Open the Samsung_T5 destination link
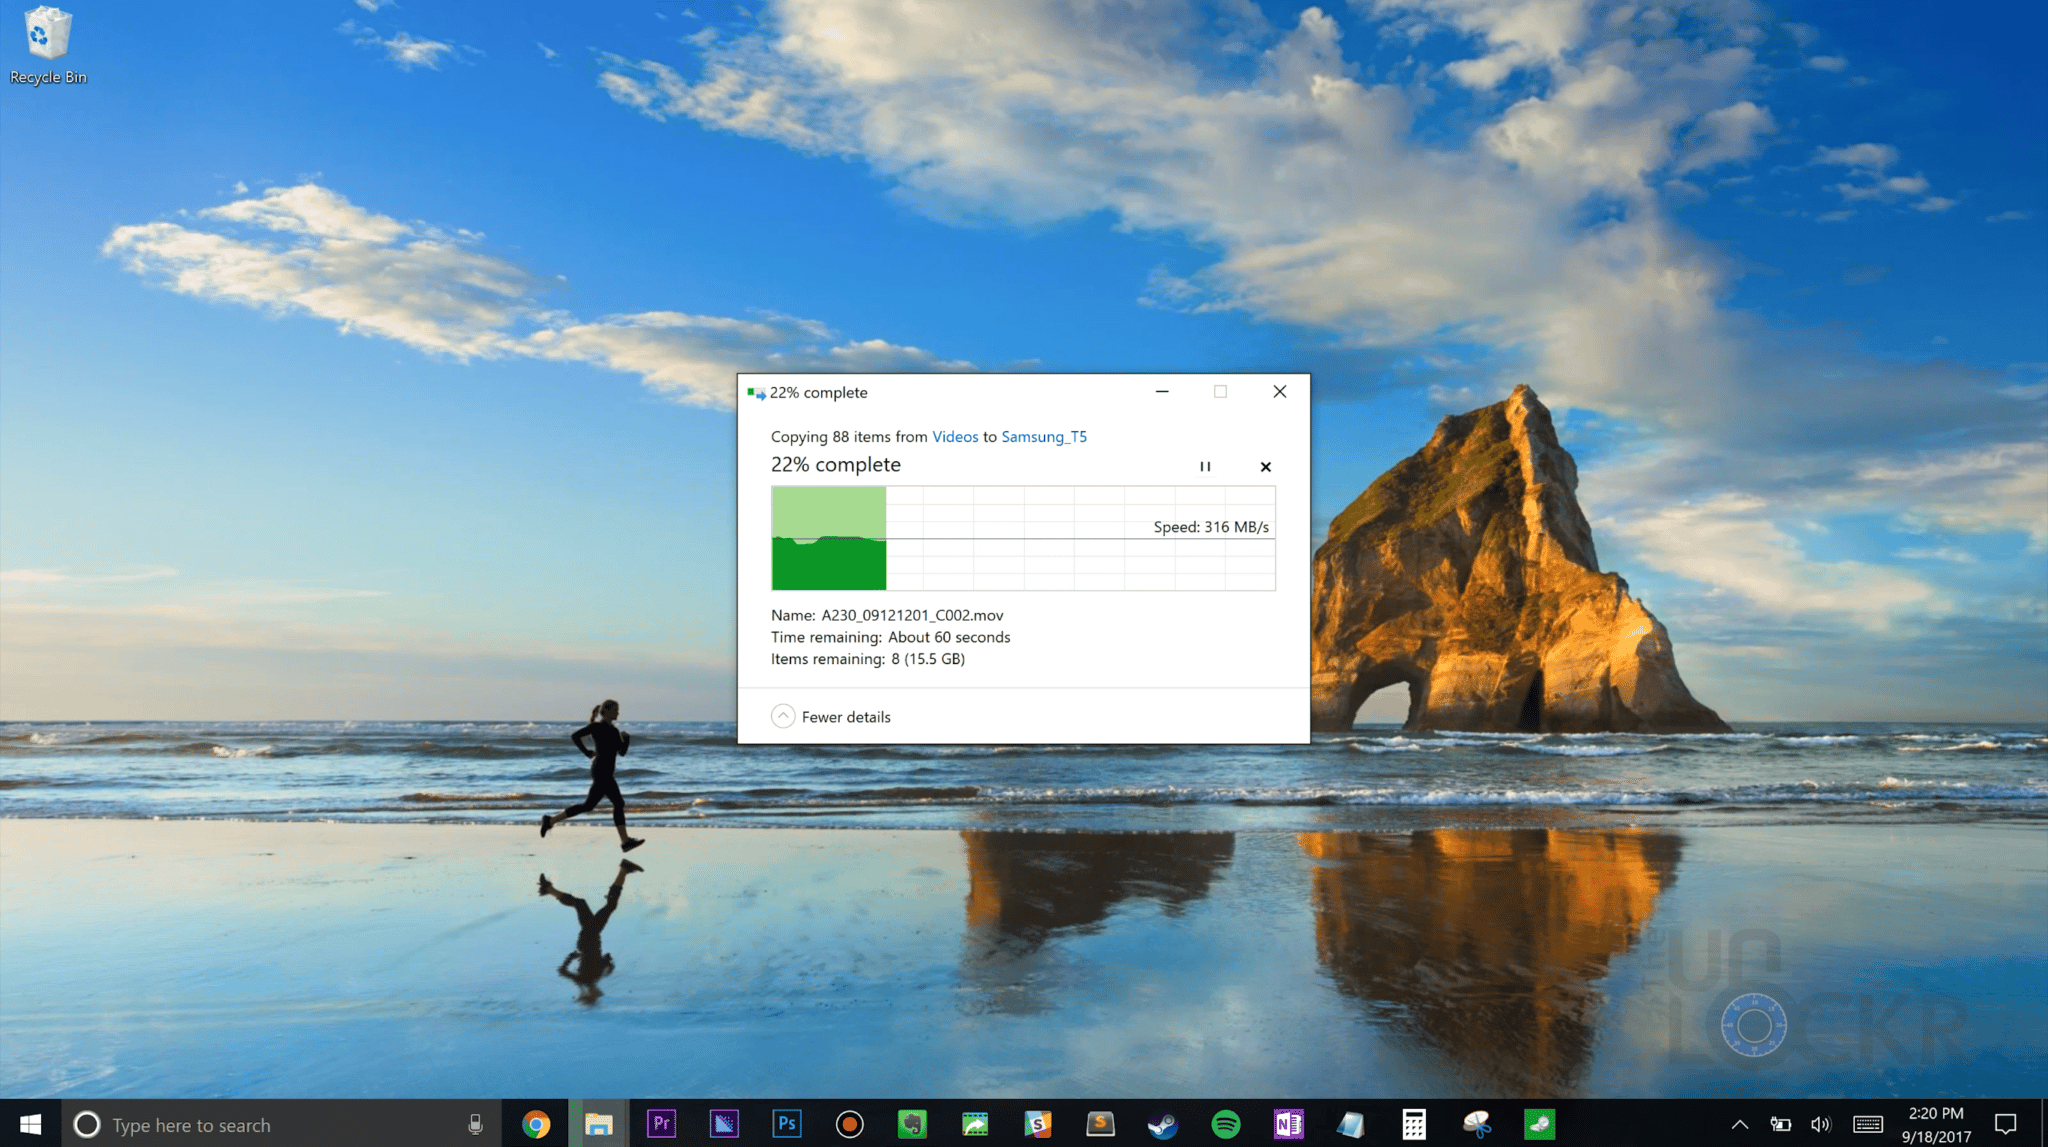The image size is (2048, 1147). tap(1044, 437)
